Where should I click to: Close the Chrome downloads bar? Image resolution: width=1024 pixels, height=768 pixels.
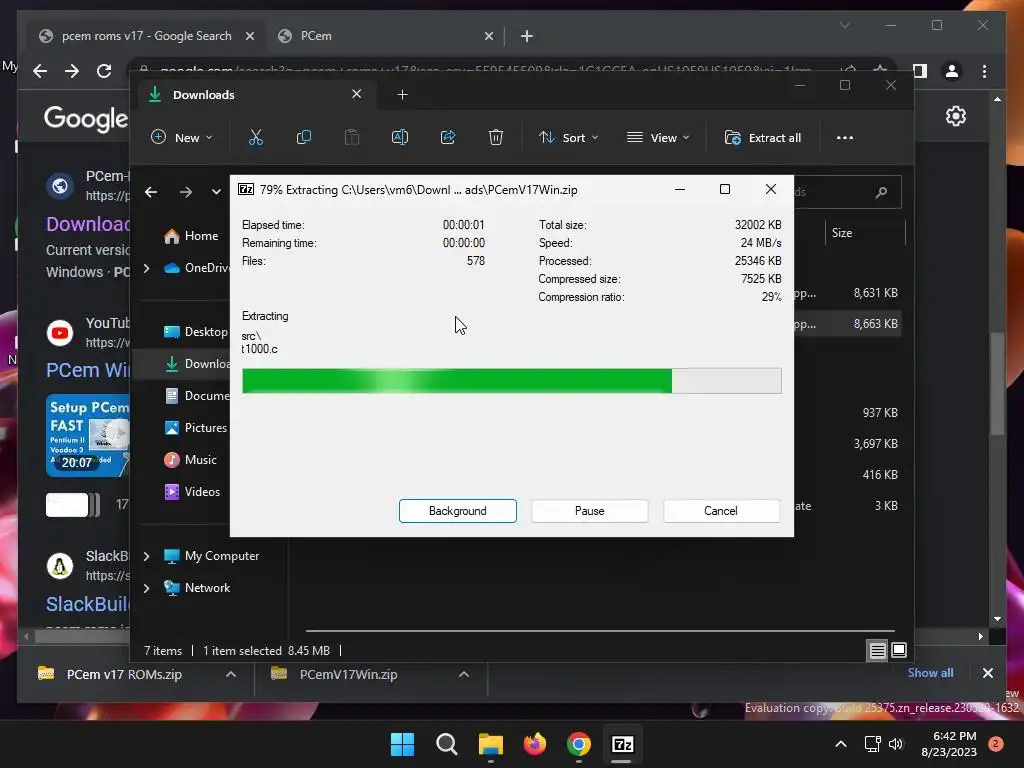tap(987, 673)
